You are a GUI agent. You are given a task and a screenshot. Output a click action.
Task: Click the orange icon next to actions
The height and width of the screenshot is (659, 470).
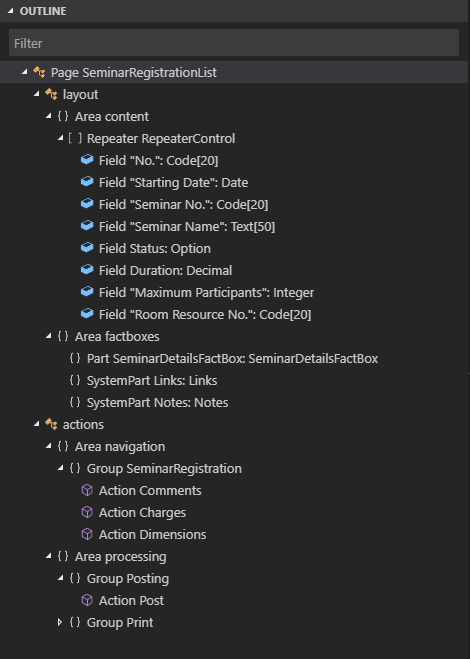click(51, 424)
